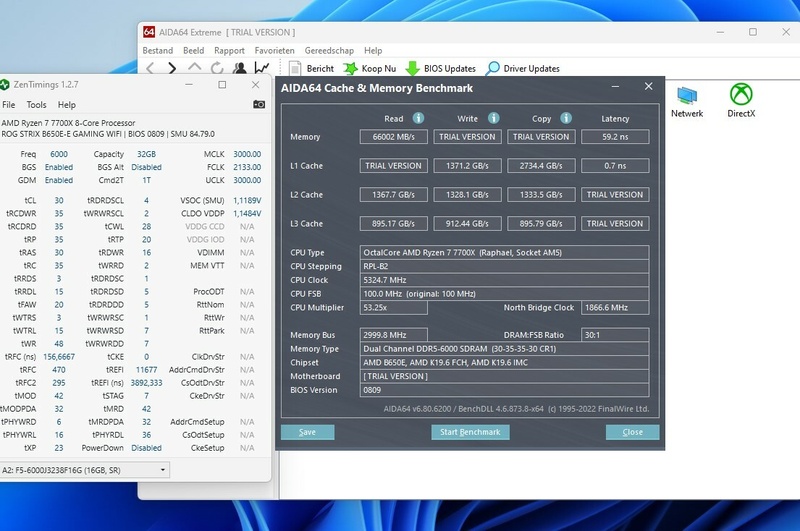Screen dimensions: 800x531
Task: Click the Start Benchmark button
Action: click(470, 432)
